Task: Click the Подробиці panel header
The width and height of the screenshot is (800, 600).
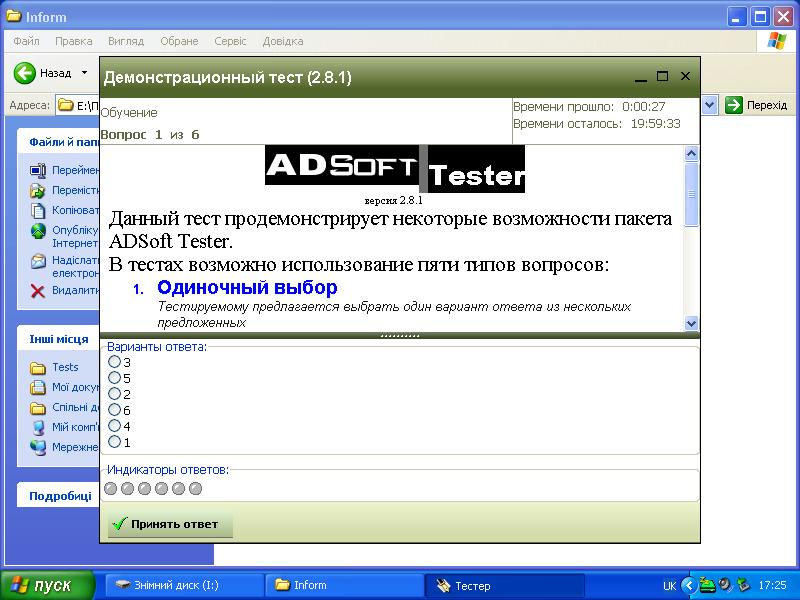Action: tap(60, 496)
